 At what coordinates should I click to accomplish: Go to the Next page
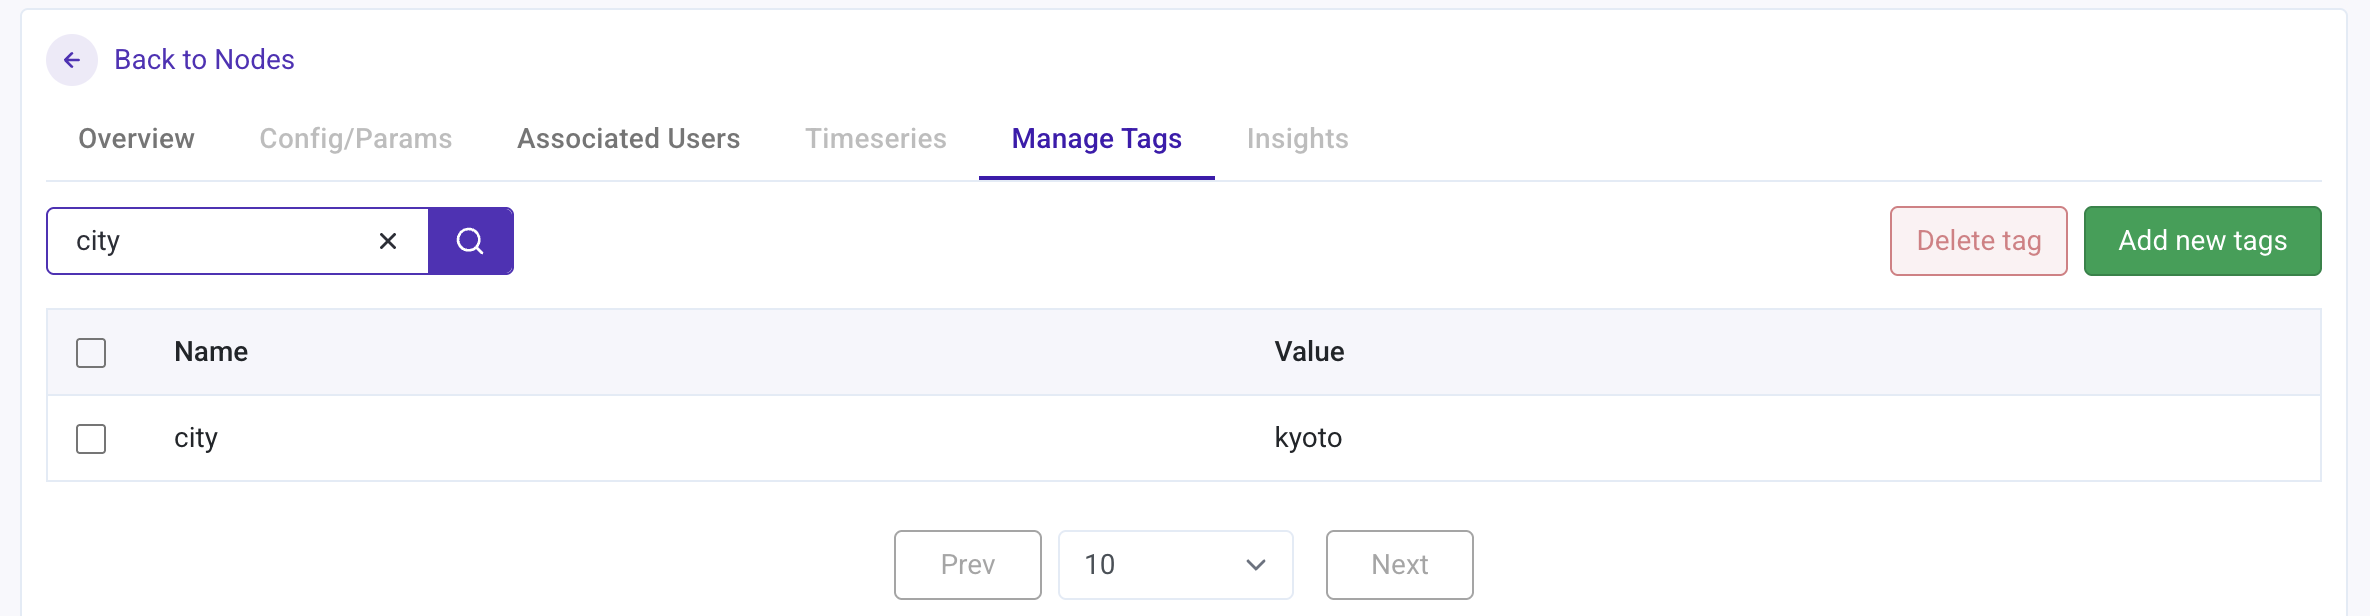(1399, 565)
